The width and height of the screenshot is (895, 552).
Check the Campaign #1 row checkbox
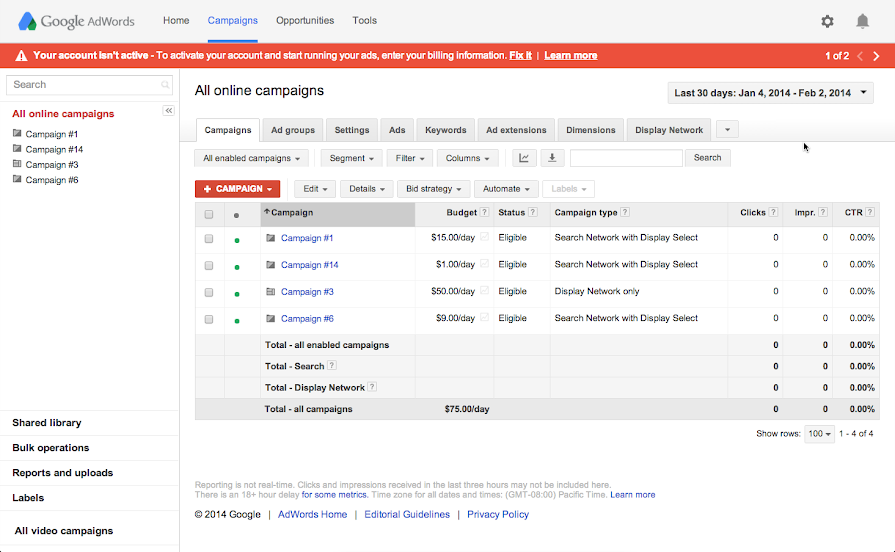[209, 239]
